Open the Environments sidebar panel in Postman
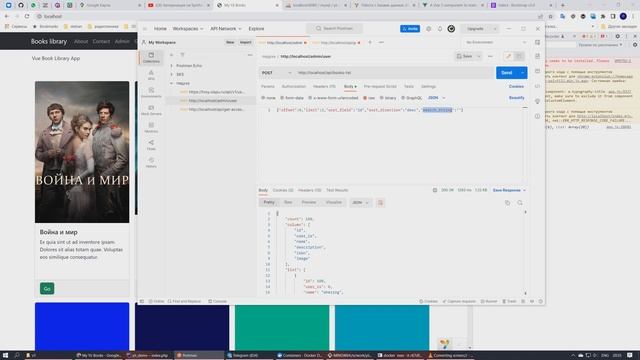Screen dimensions: 640x360 [151, 92]
